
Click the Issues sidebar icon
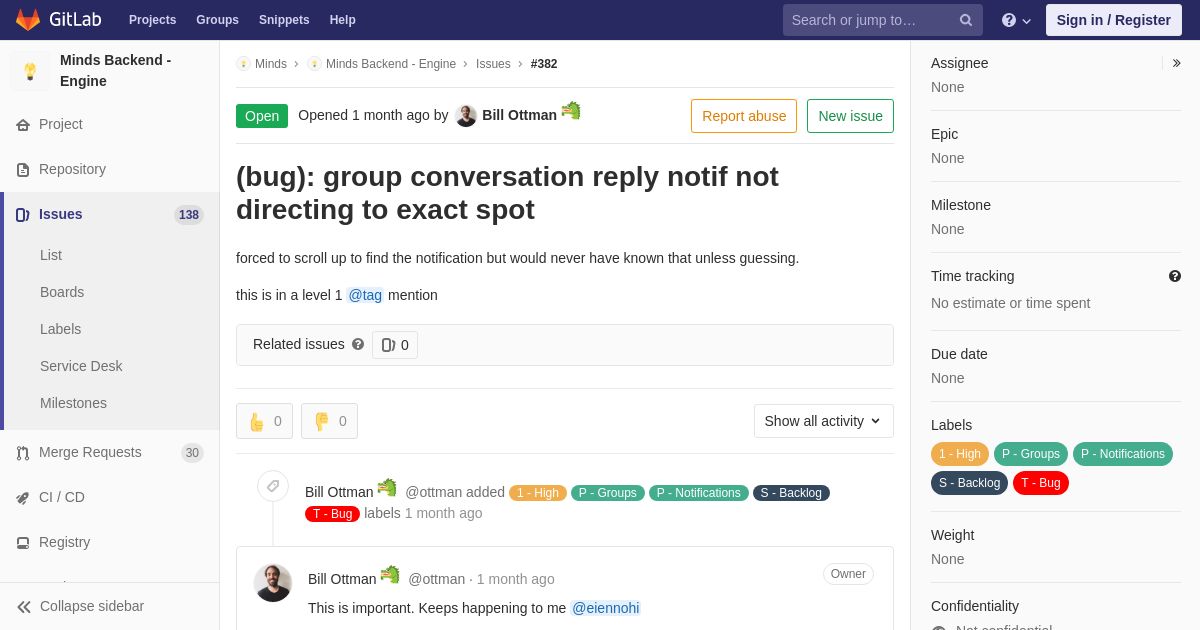click(x=23, y=215)
